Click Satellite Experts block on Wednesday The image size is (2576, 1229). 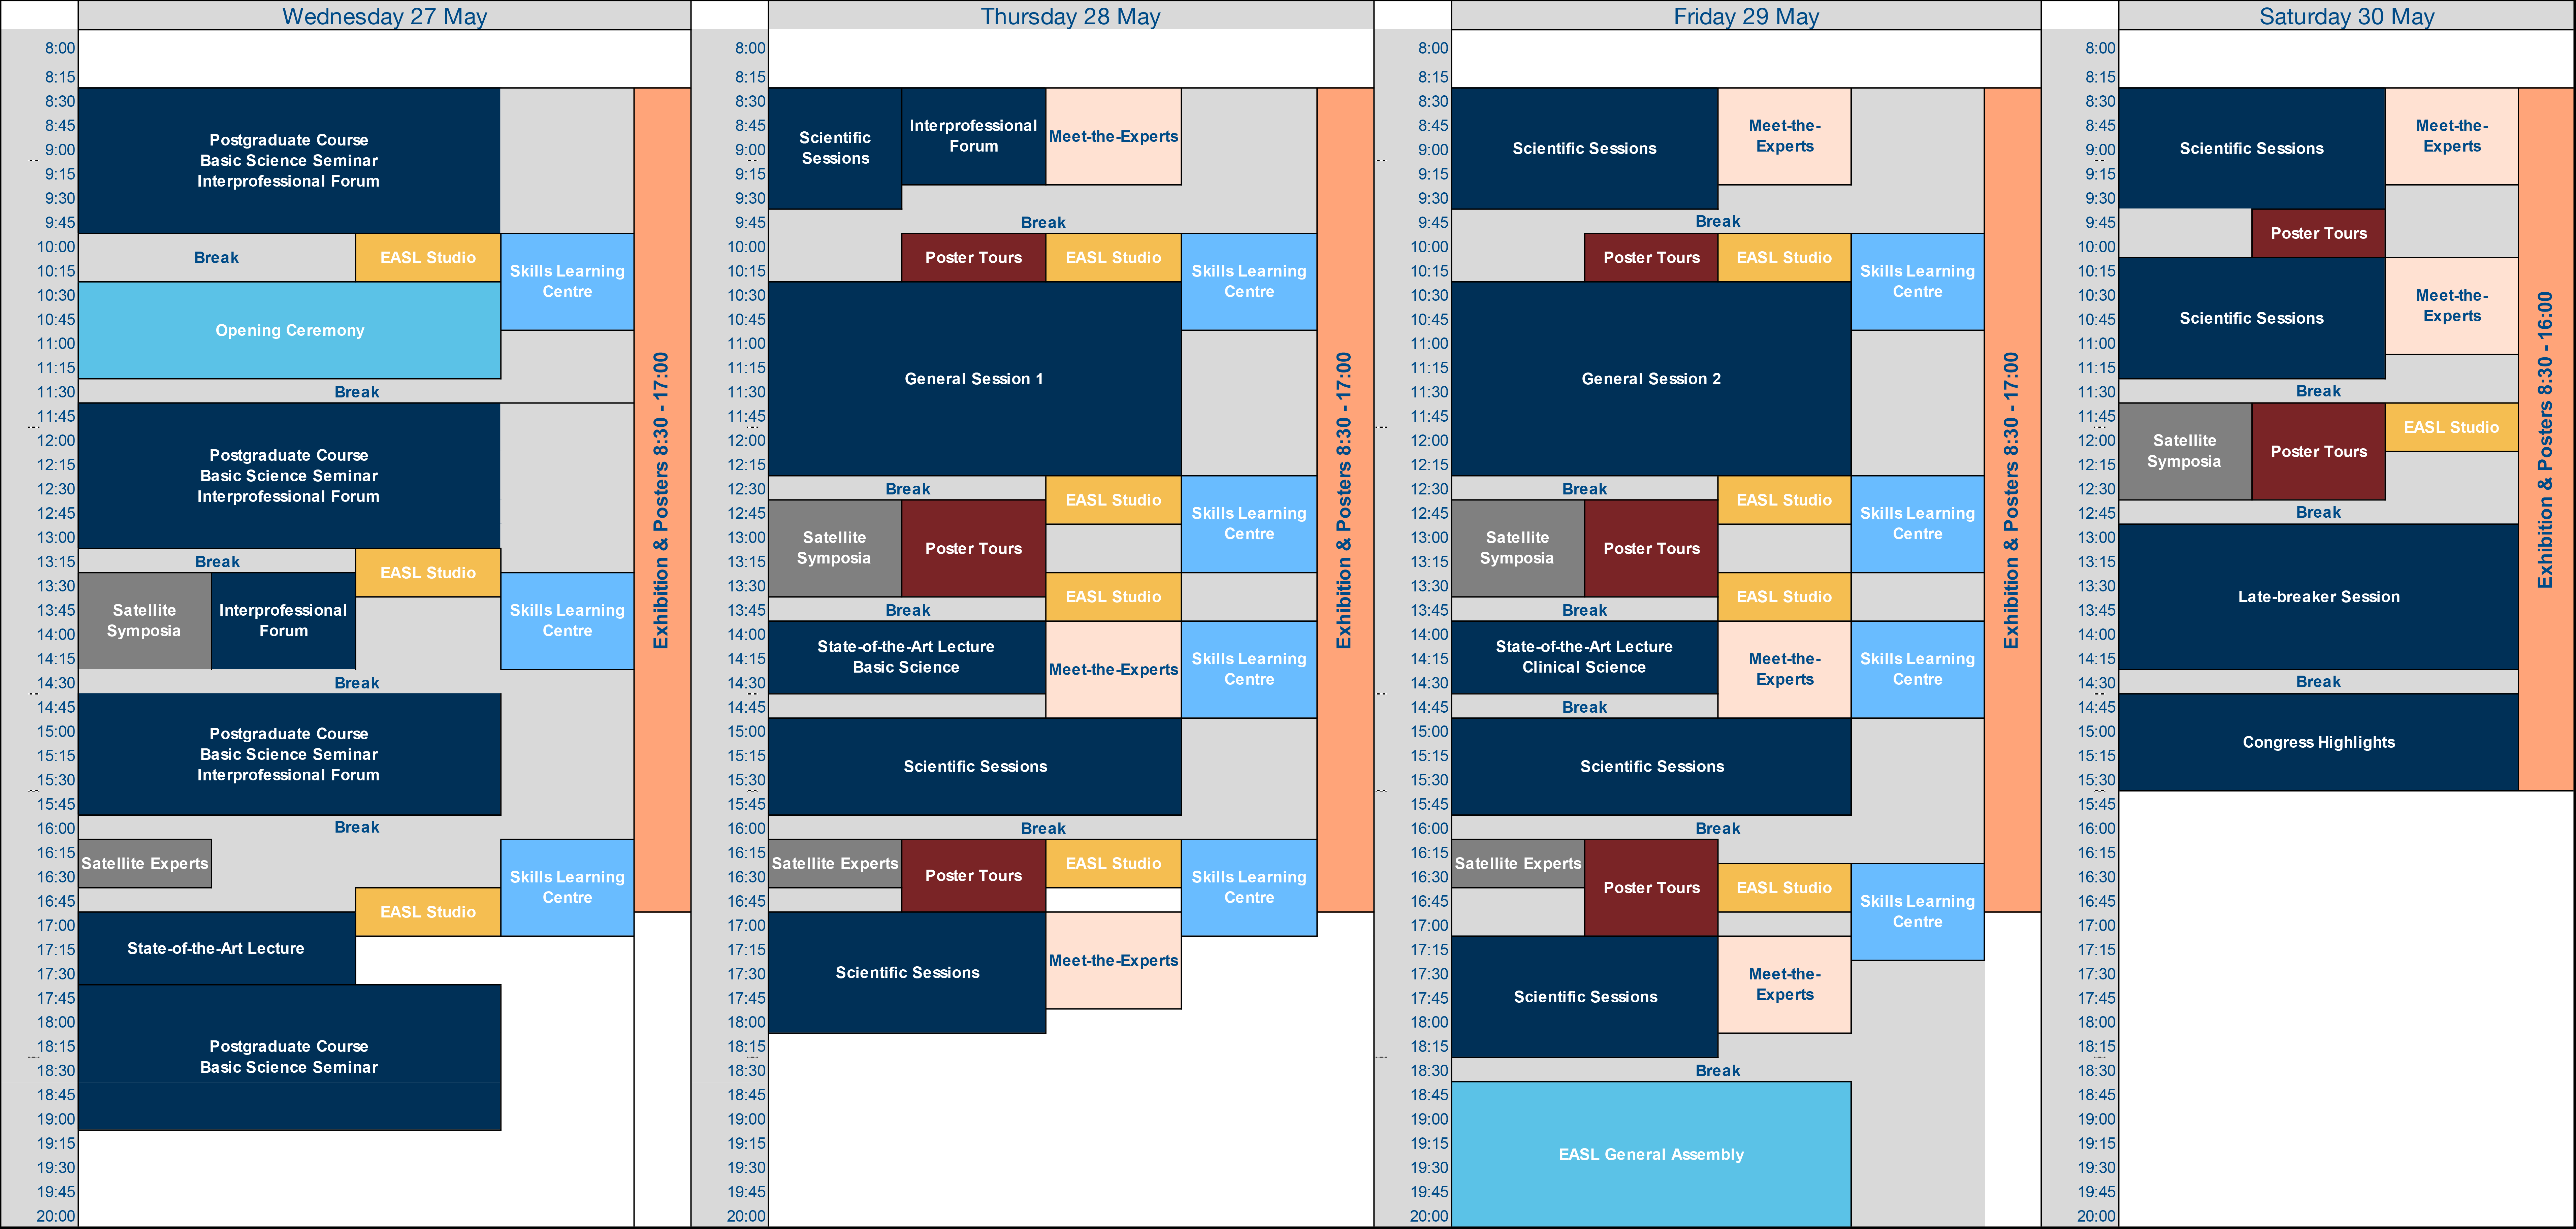tap(145, 863)
